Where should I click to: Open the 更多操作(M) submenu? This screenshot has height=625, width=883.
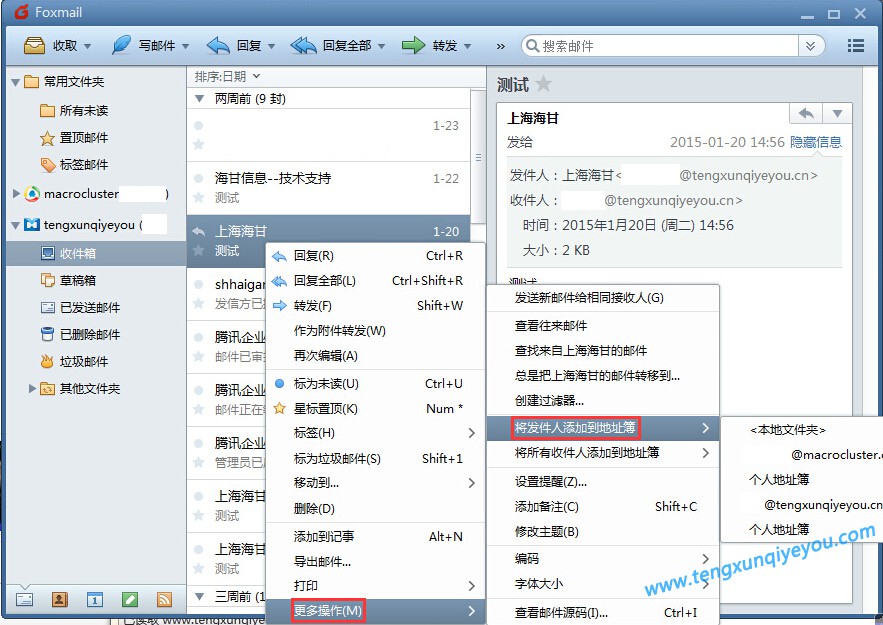(375, 610)
